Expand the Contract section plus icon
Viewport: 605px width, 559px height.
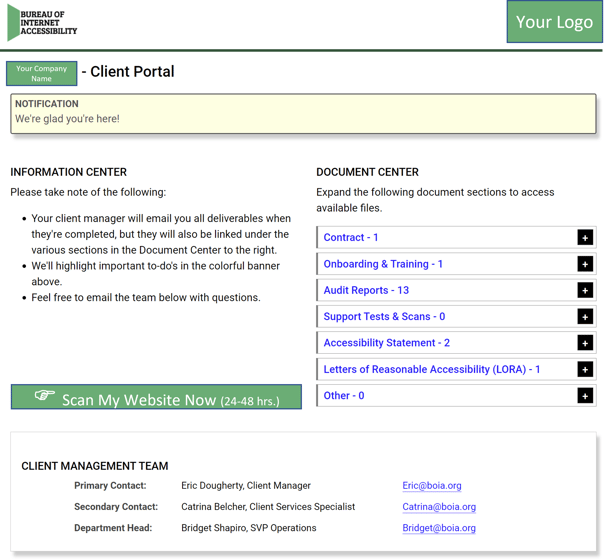tap(584, 238)
